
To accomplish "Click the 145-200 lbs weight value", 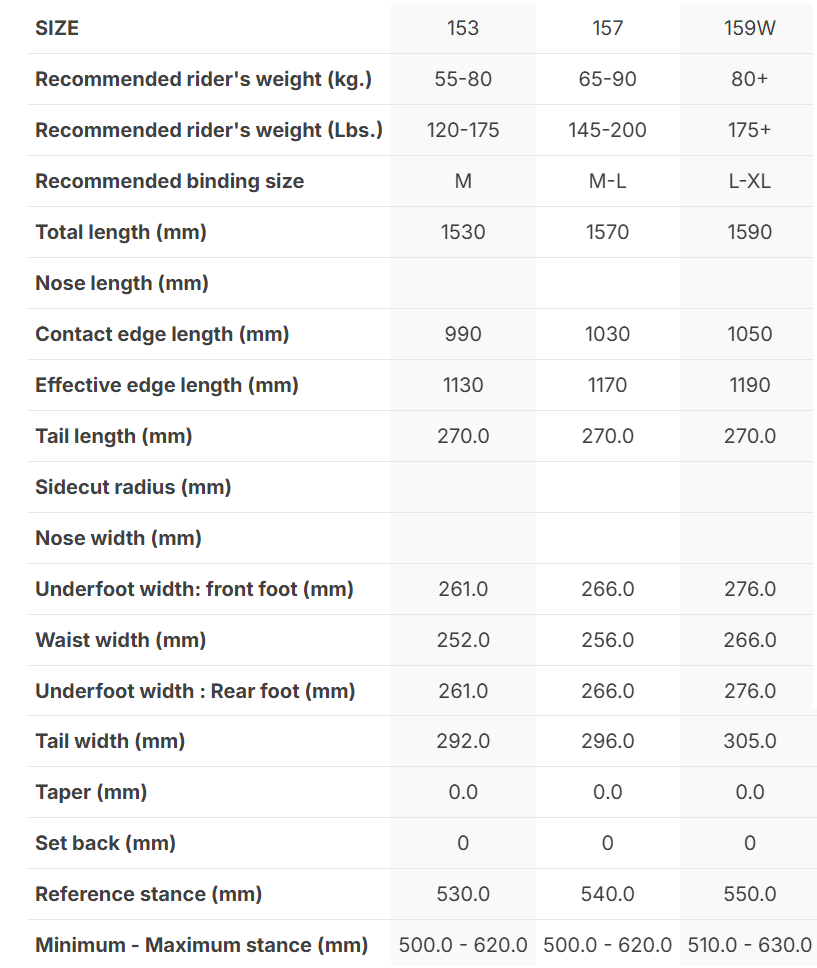I will (x=607, y=130).
